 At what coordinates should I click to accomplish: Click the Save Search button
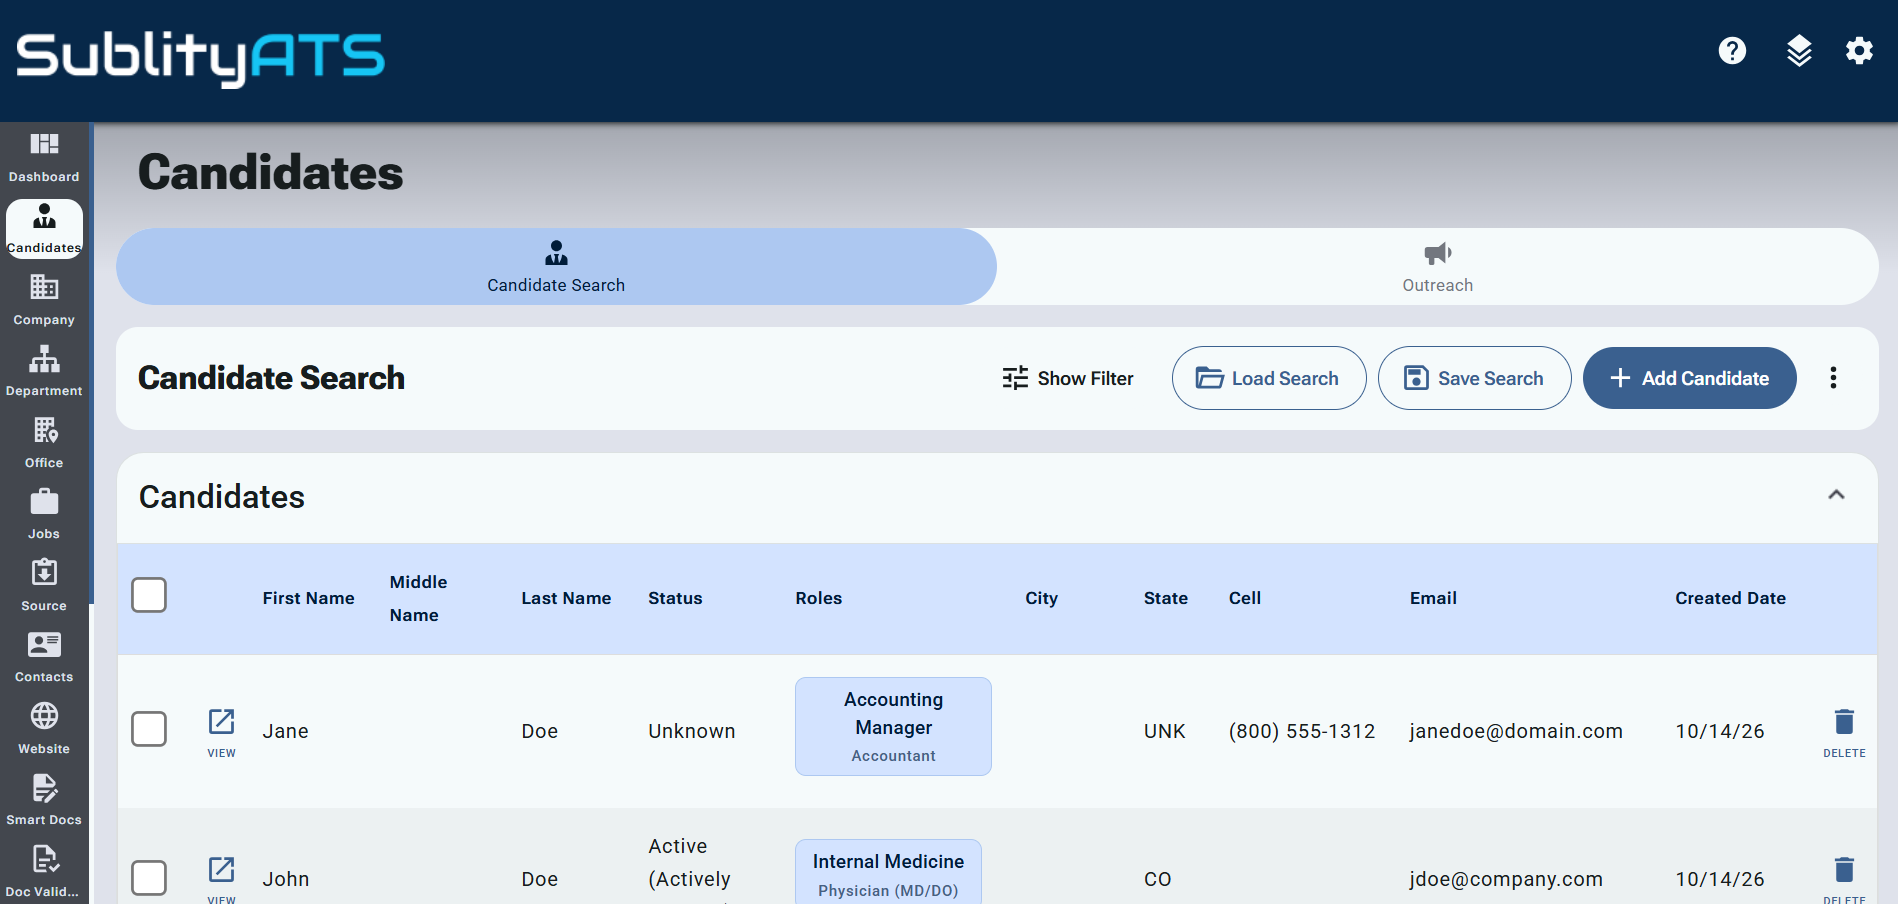[x=1475, y=378]
